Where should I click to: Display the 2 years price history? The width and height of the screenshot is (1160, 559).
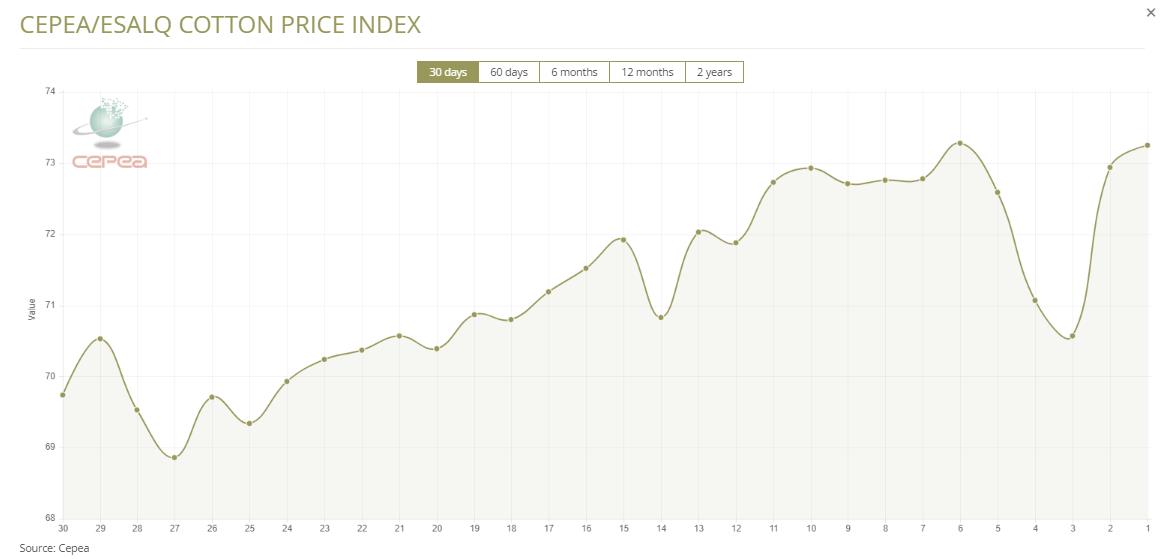pos(714,72)
